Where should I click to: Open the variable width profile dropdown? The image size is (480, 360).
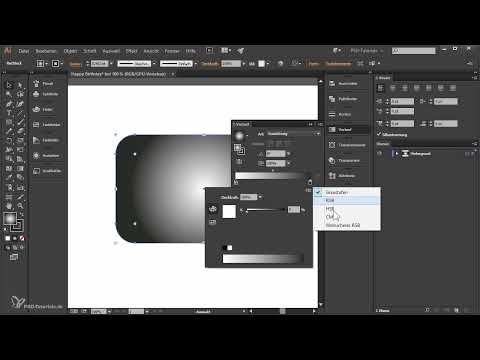tap(154, 63)
